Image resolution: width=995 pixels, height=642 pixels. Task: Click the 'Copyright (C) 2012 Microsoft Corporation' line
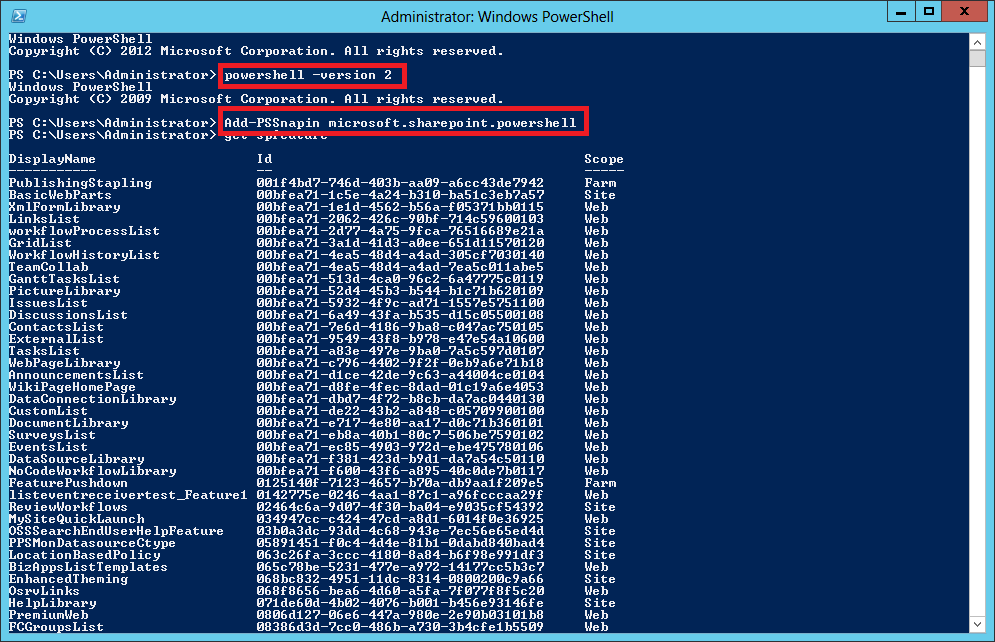click(x=256, y=51)
